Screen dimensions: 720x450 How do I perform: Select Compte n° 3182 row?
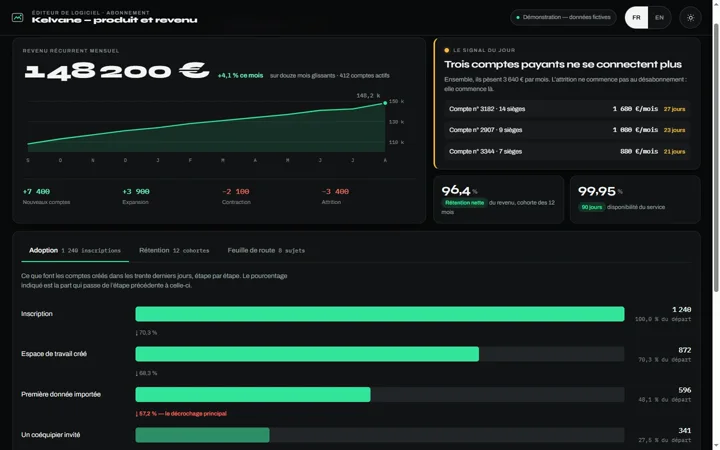pos(567,109)
